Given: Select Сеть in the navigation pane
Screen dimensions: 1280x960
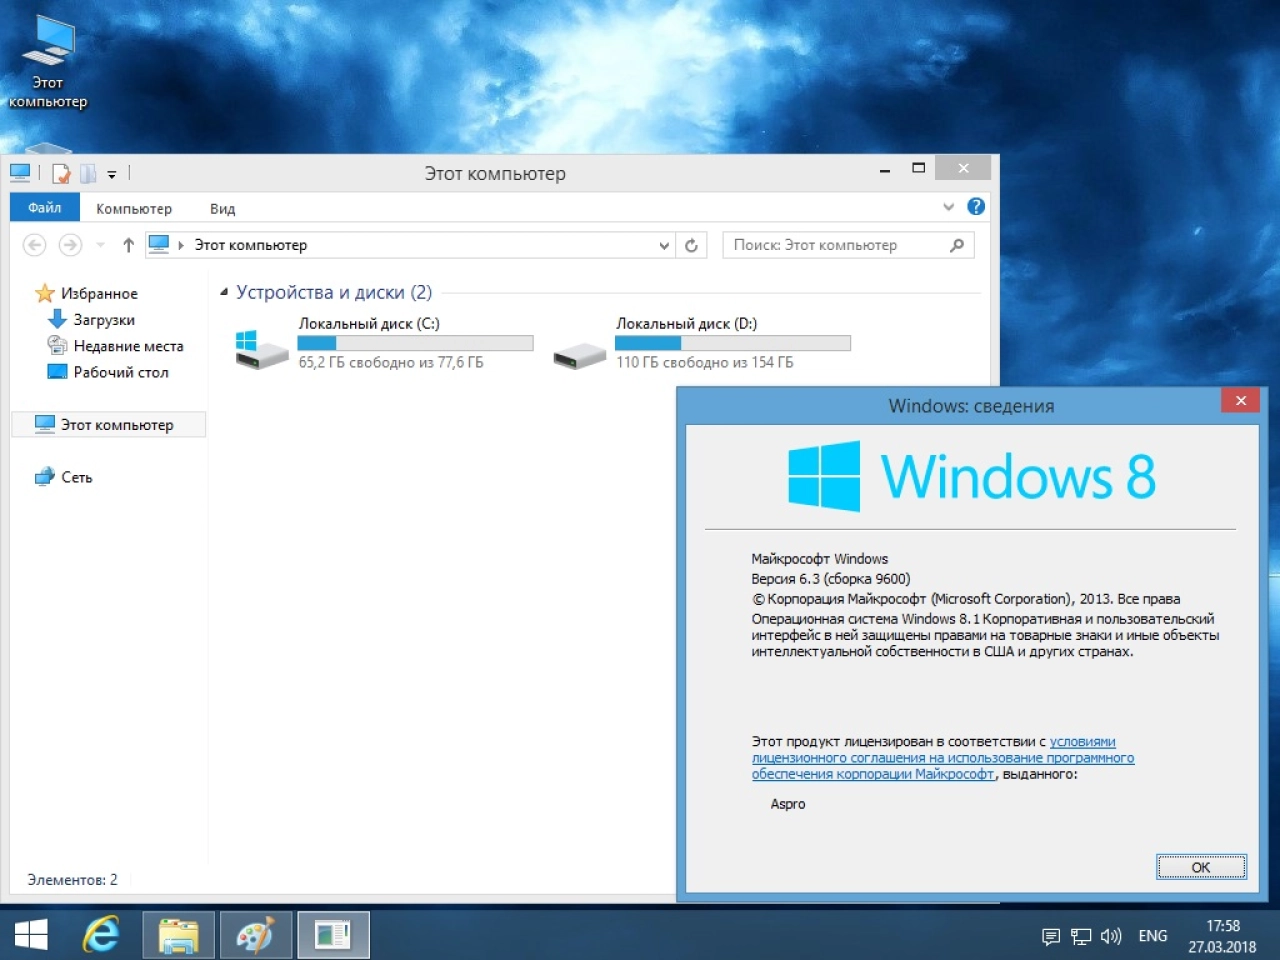Looking at the screenshot, I should tap(64, 477).
